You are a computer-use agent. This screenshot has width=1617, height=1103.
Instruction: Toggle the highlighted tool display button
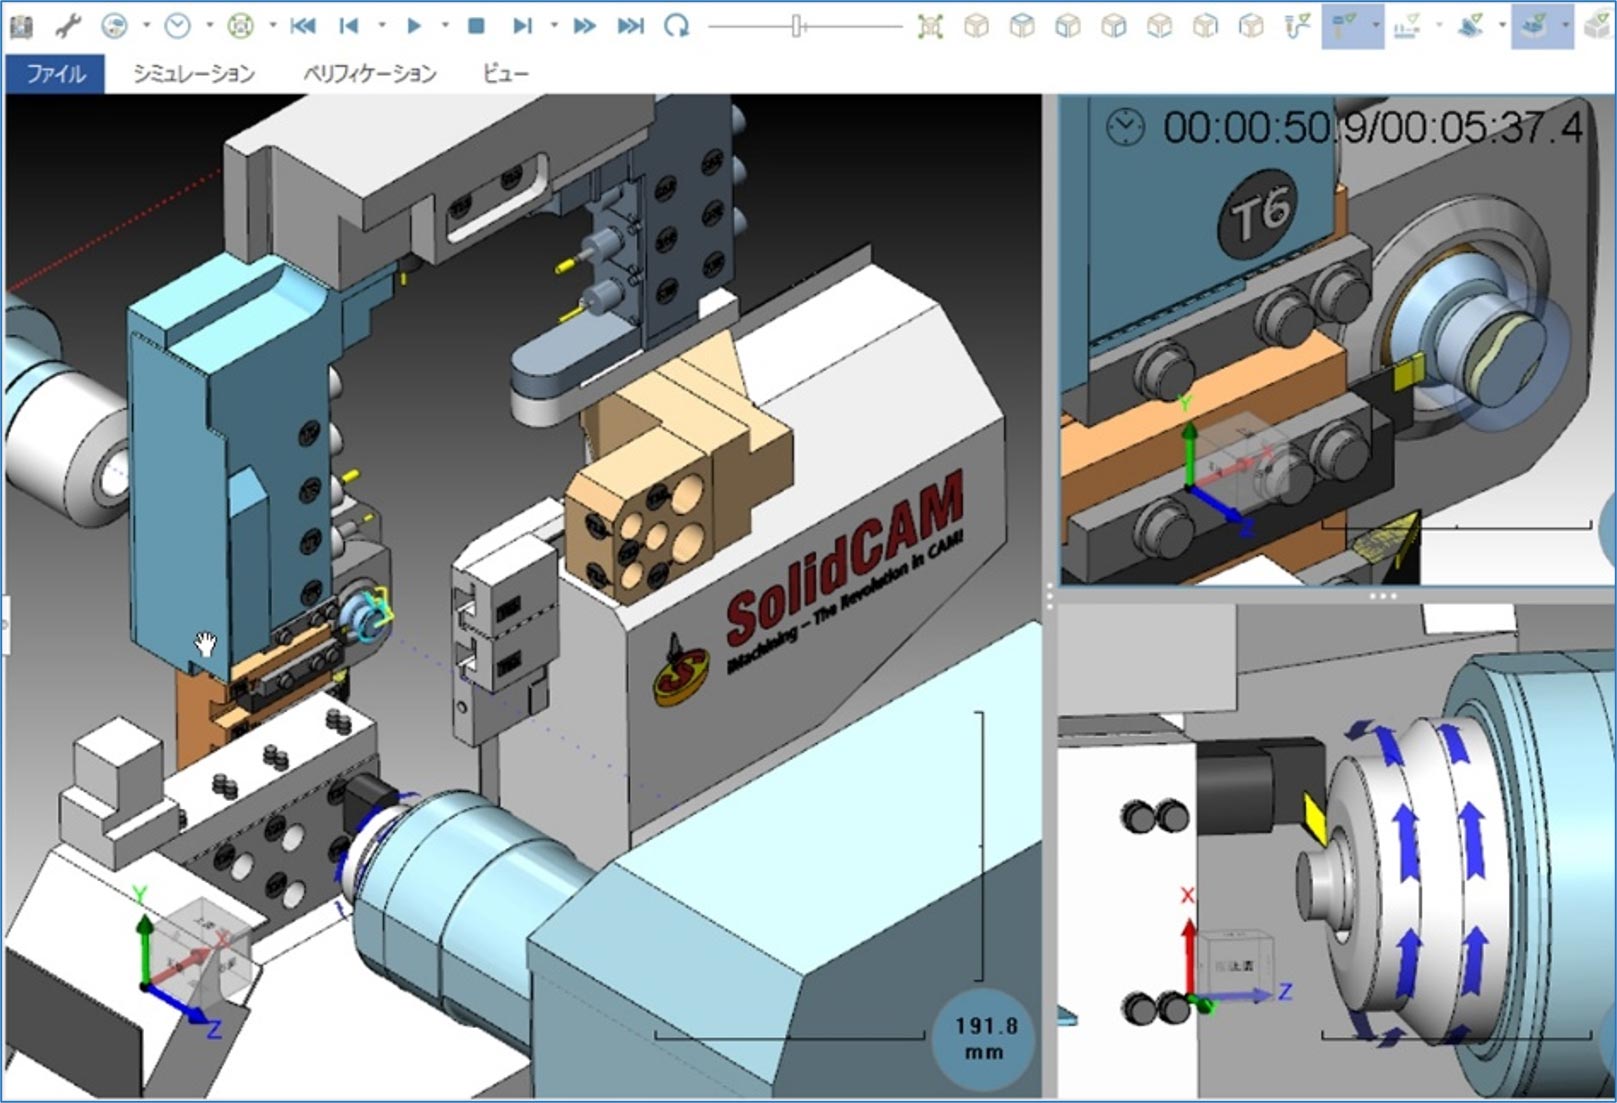coord(1344,26)
